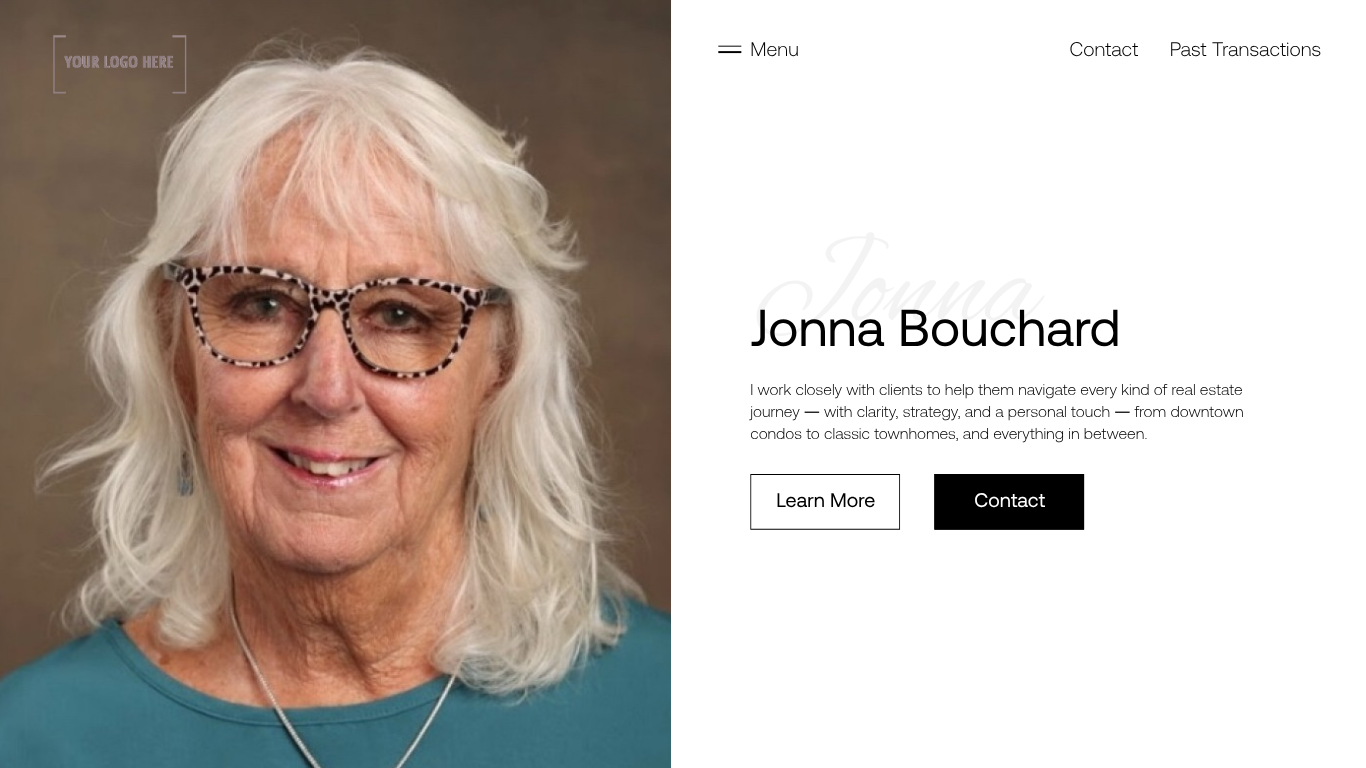The width and height of the screenshot is (1366, 768).
Task: Click the faint script 'Jonna' watermark
Action: point(900,275)
